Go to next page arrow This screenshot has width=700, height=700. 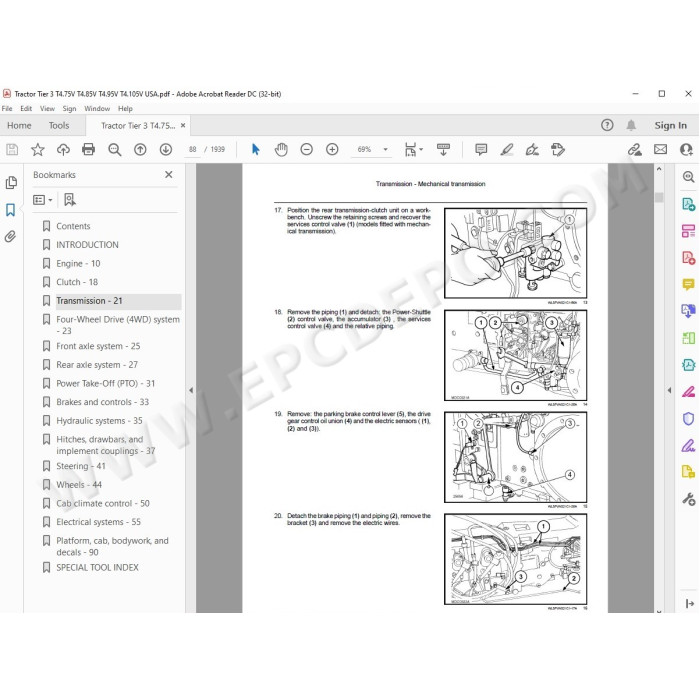click(166, 149)
